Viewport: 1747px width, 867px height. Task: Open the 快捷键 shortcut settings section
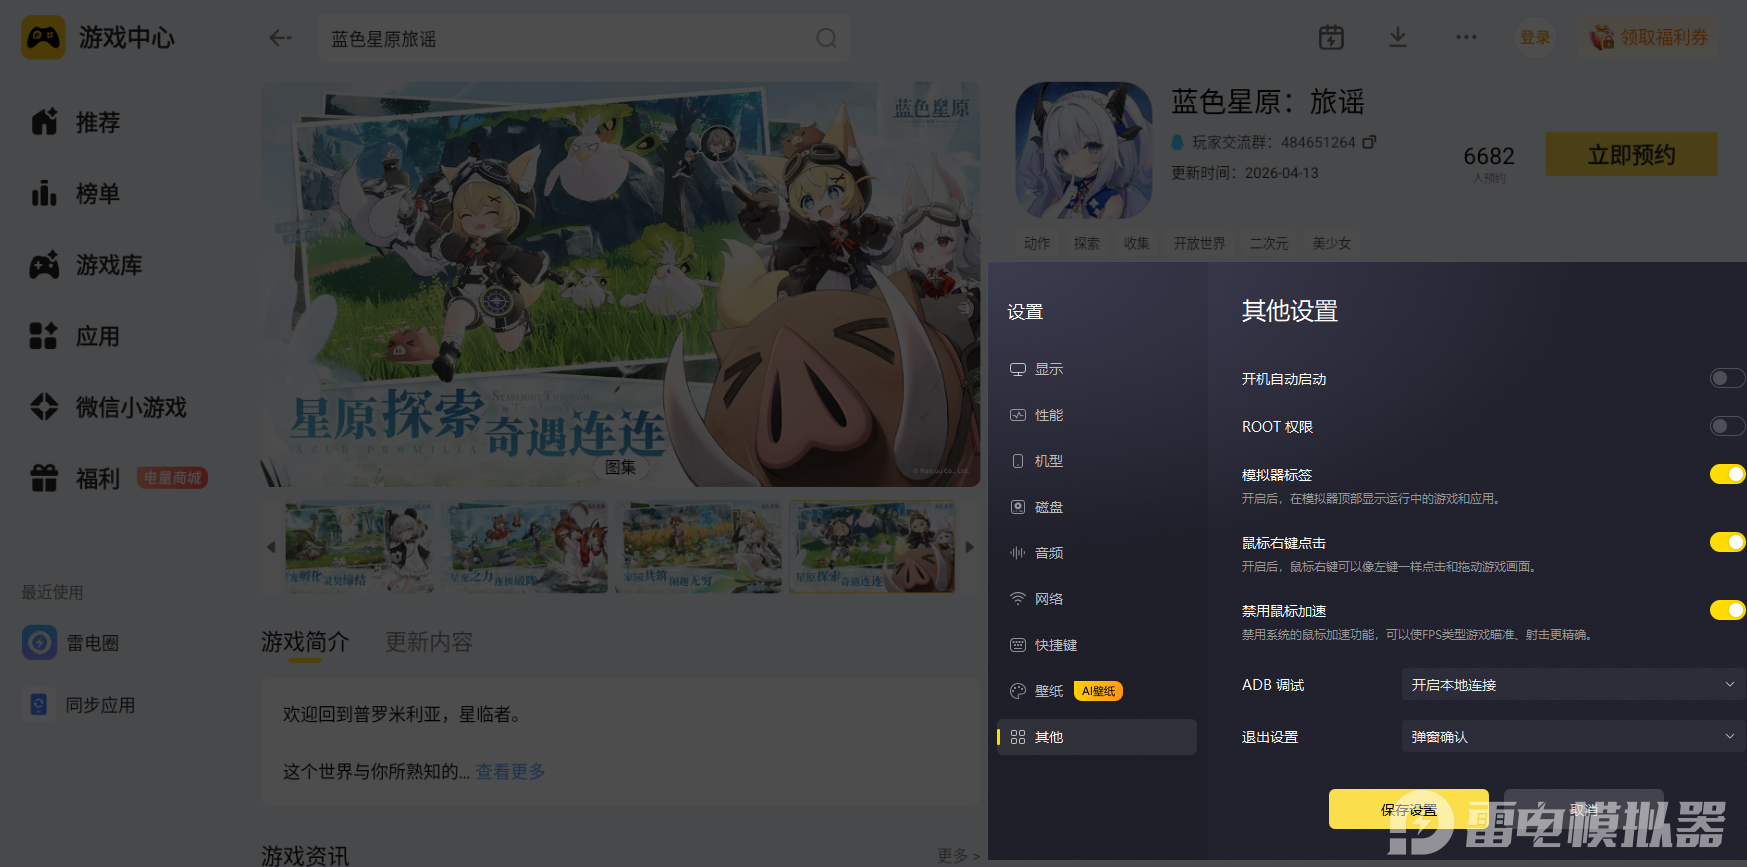coord(1096,645)
